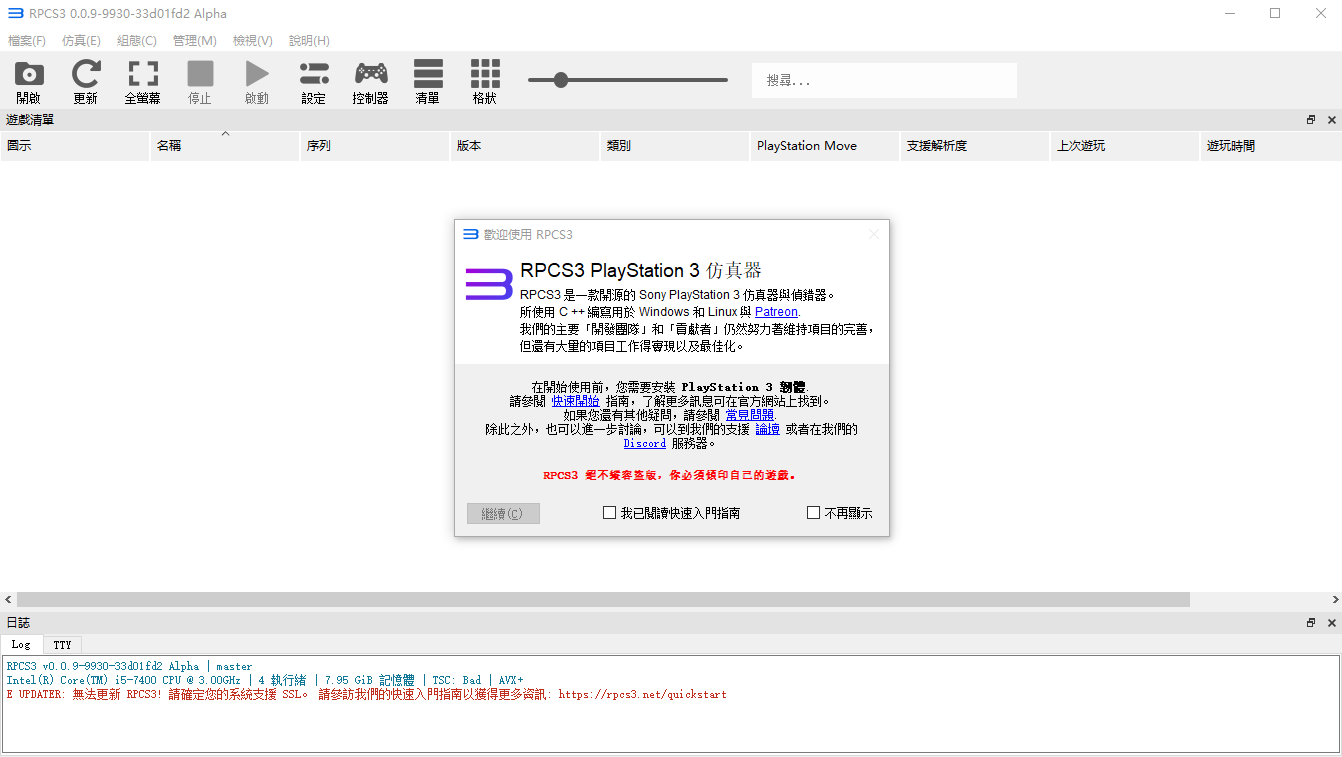The width and height of the screenshot is (1342, 757).
Task: Sort by the 序列 column header
Action: 375,146
